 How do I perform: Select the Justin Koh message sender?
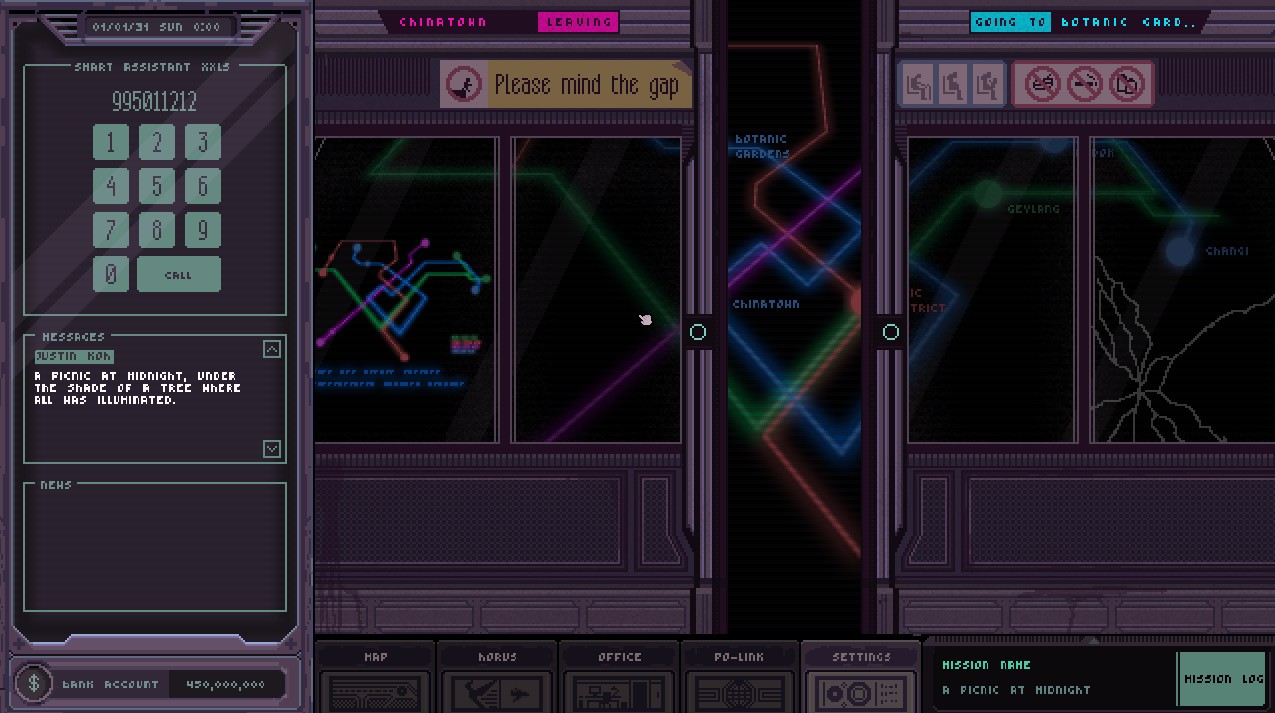pos(74,356)
